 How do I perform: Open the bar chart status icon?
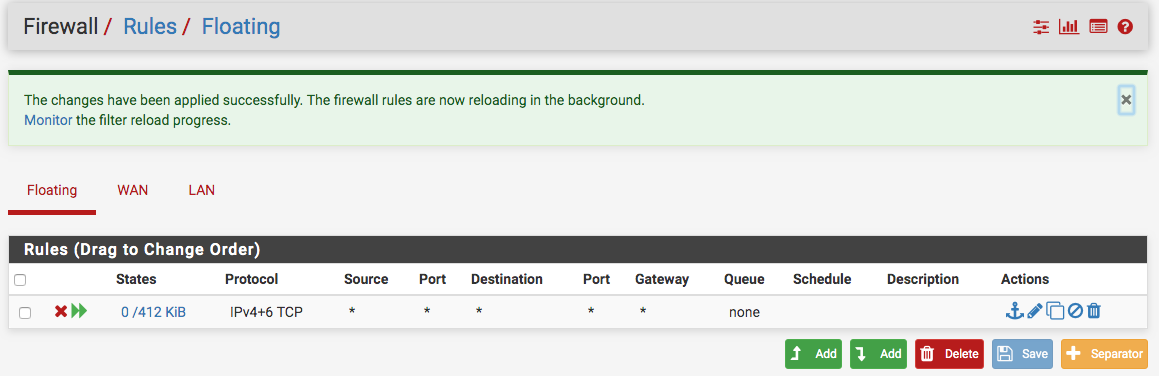(x=1069, y=27)
